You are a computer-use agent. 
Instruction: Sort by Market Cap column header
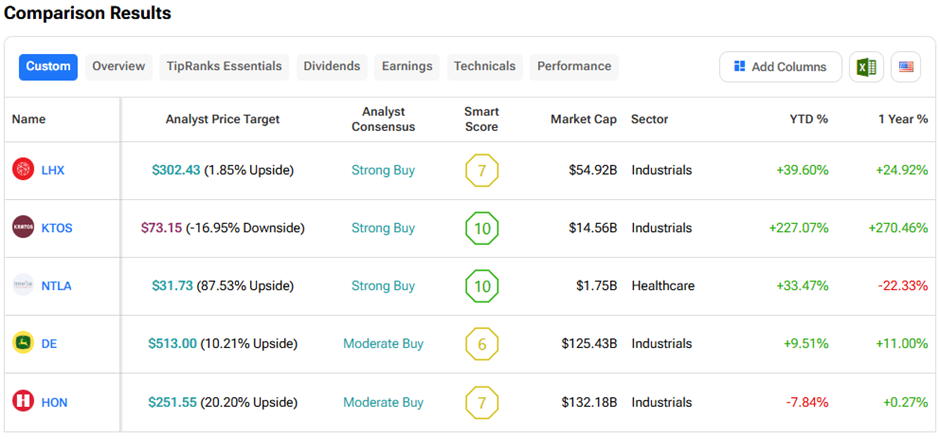pos(584,119)
